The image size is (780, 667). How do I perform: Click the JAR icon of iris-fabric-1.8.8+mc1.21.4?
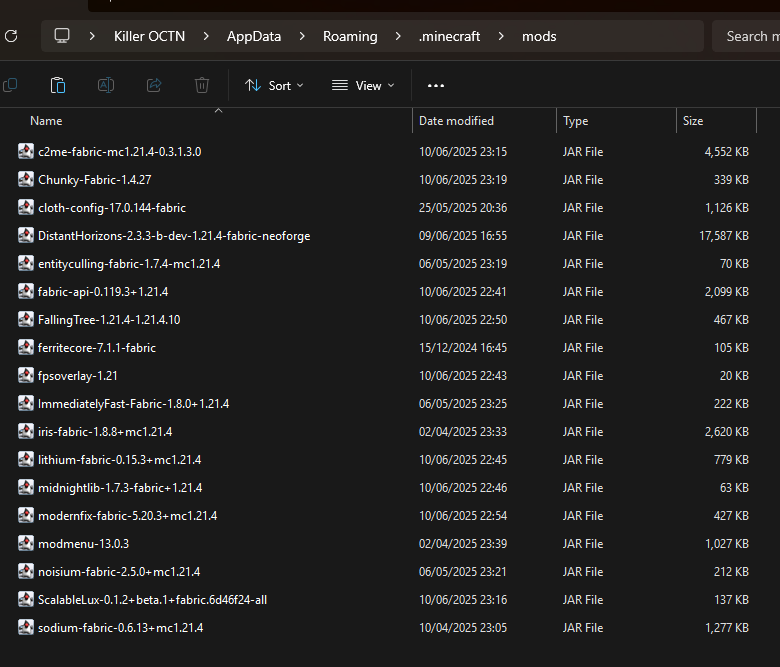pos(26,431)
